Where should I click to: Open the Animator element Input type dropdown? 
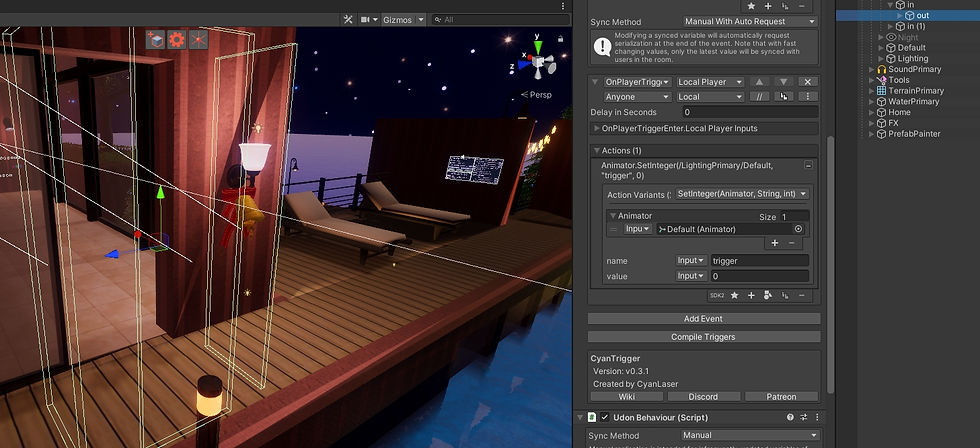tap(638, 229)
